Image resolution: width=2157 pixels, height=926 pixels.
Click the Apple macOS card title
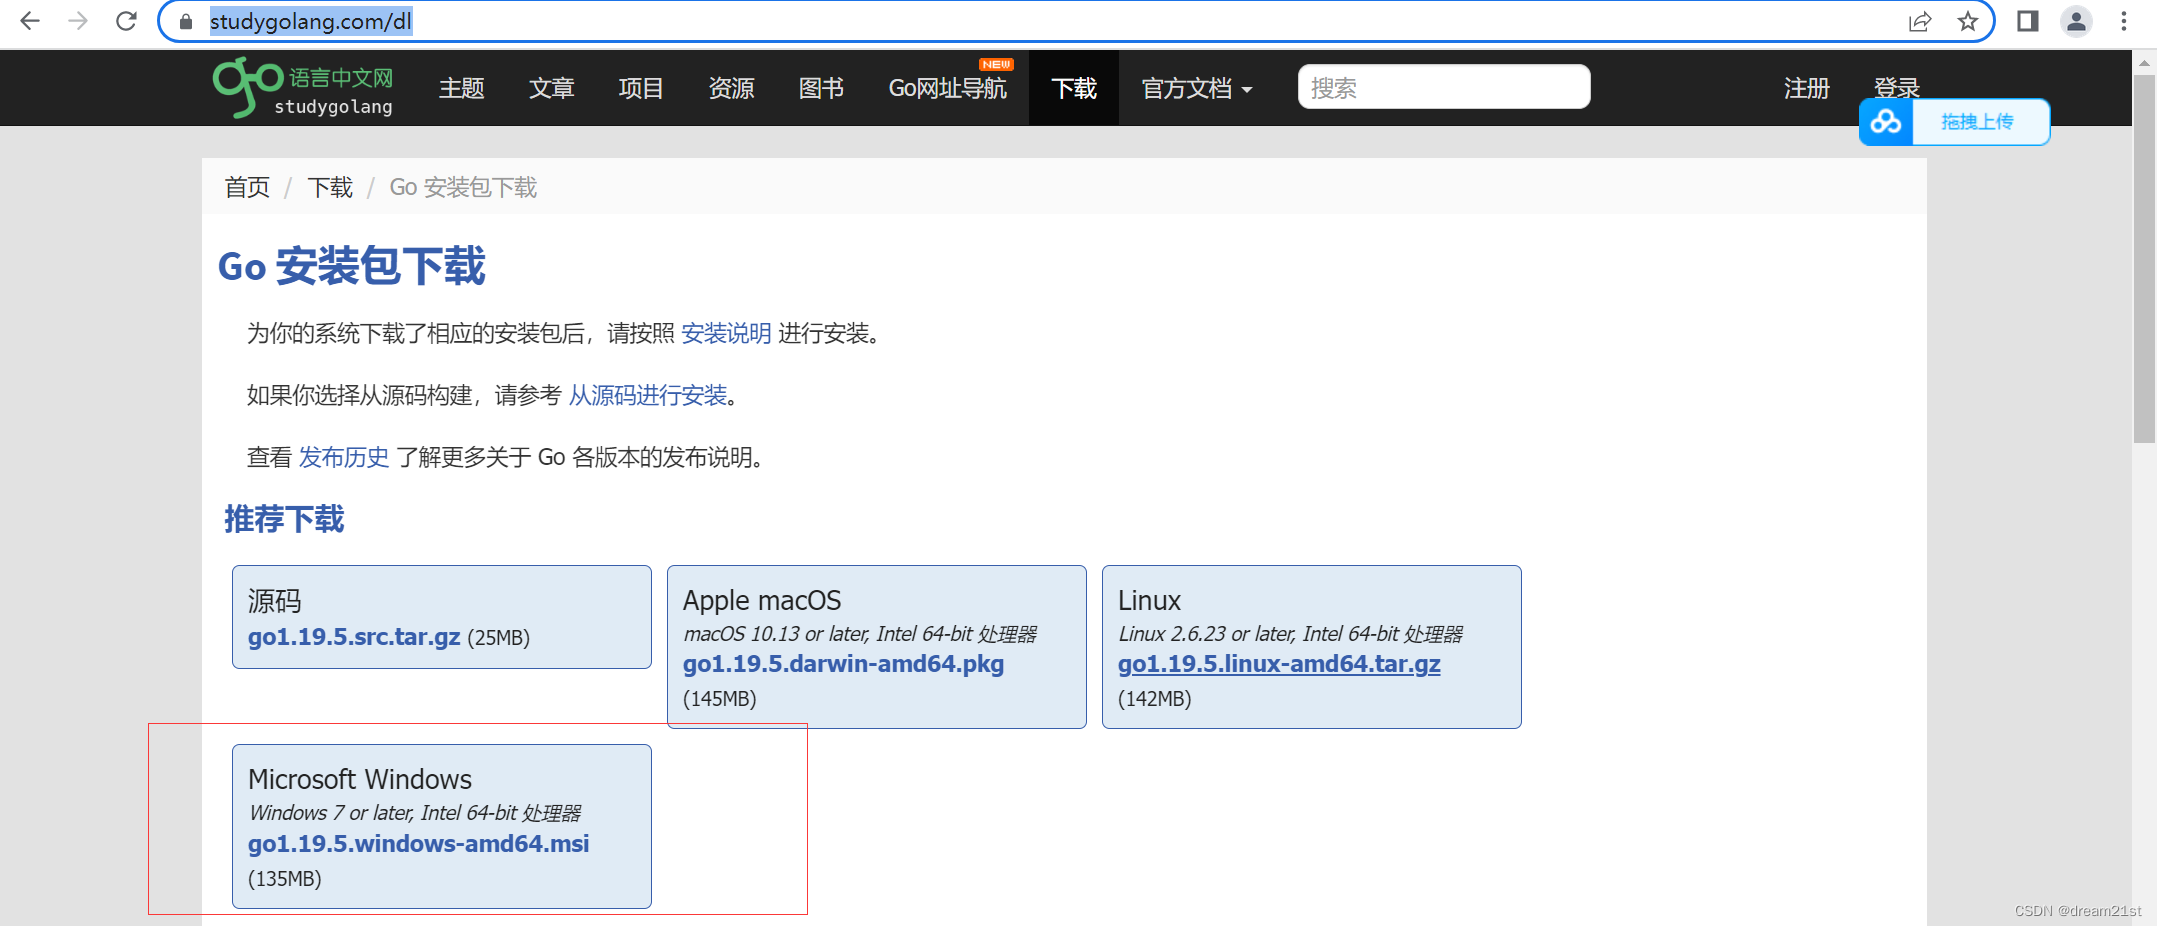click(762, 600)
